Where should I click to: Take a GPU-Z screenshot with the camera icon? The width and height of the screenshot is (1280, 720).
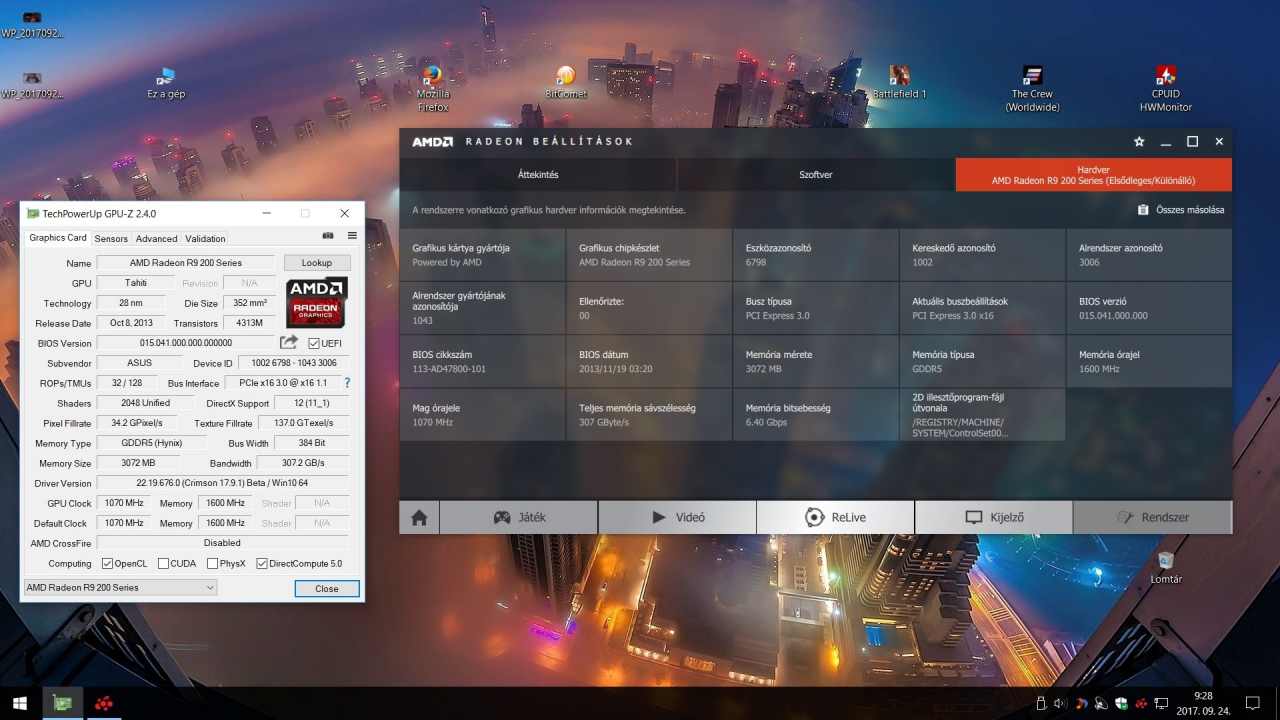click(x=328, y=236)
